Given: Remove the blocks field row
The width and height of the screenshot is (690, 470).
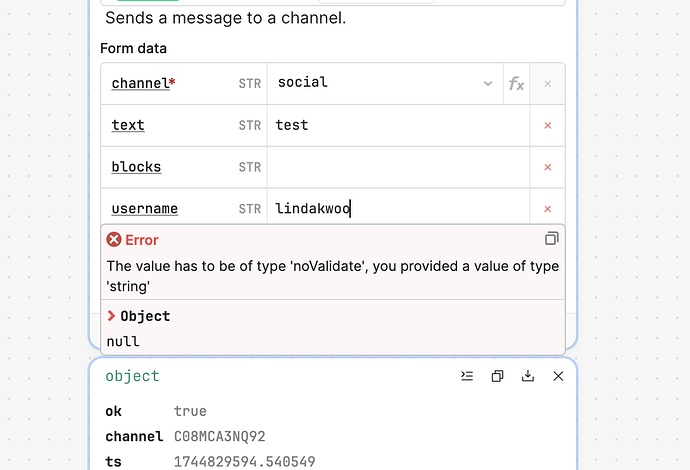Looking at the screenshot, I should pos(547,167).
